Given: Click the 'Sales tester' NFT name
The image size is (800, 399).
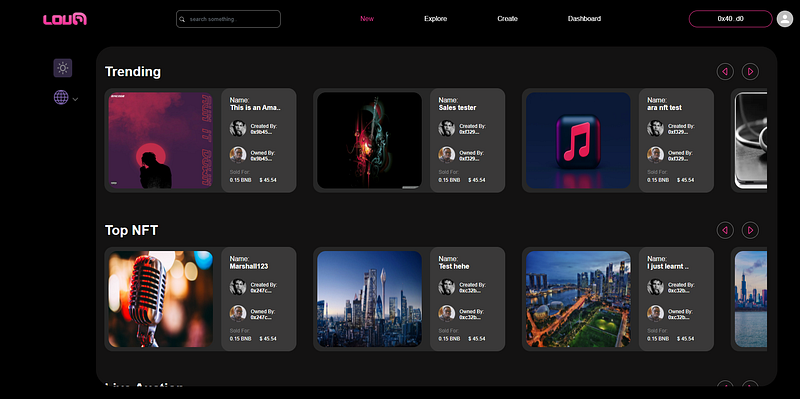Looking at the screenshot, I should click(457, 108).
